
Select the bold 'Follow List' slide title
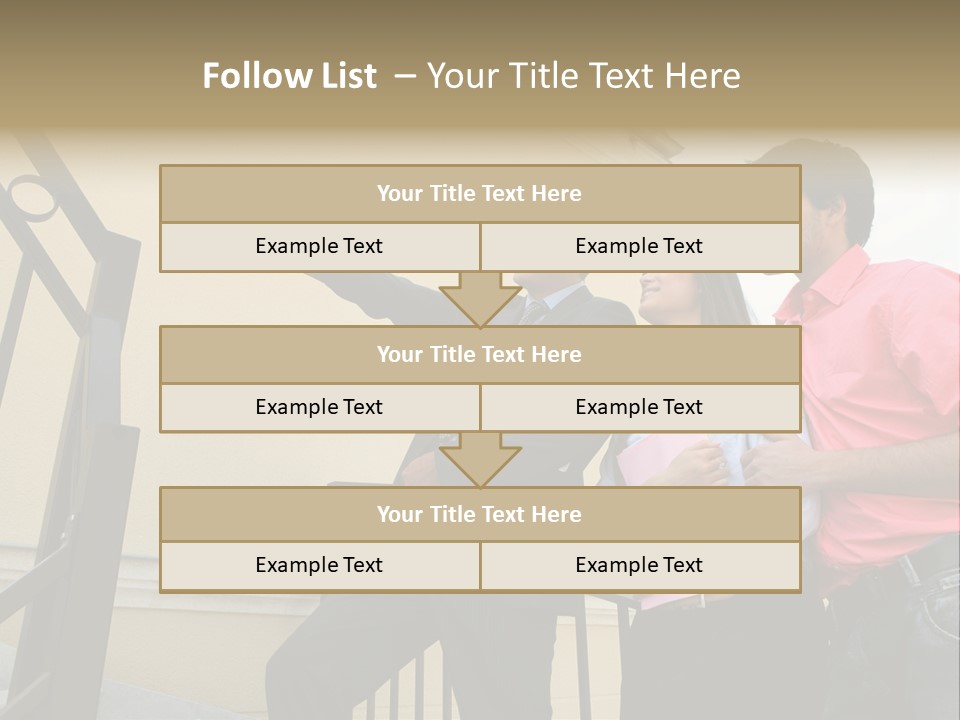(x=289, y=76)
